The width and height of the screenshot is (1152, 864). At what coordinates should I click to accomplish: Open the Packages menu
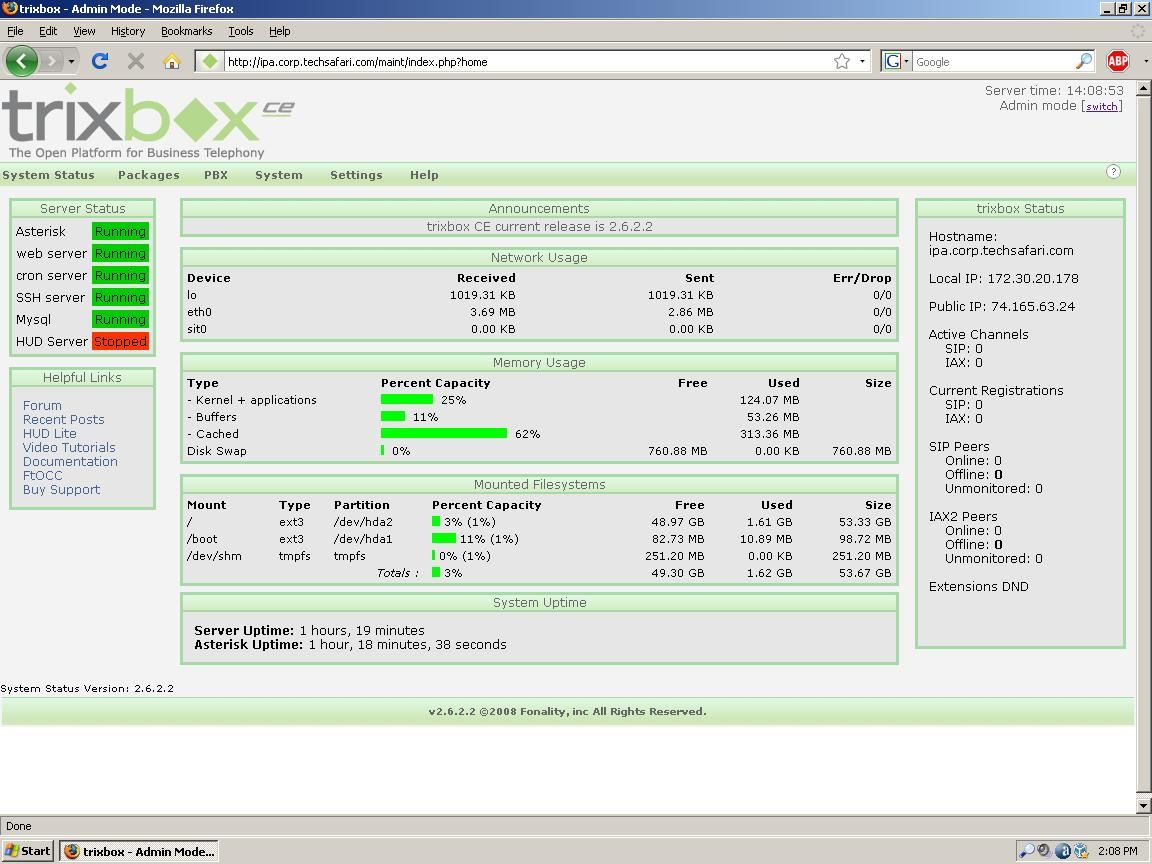click(x=148, y=175)
